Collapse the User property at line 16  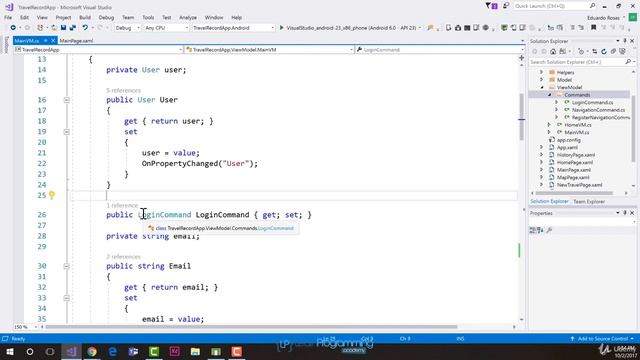[67, 100]
